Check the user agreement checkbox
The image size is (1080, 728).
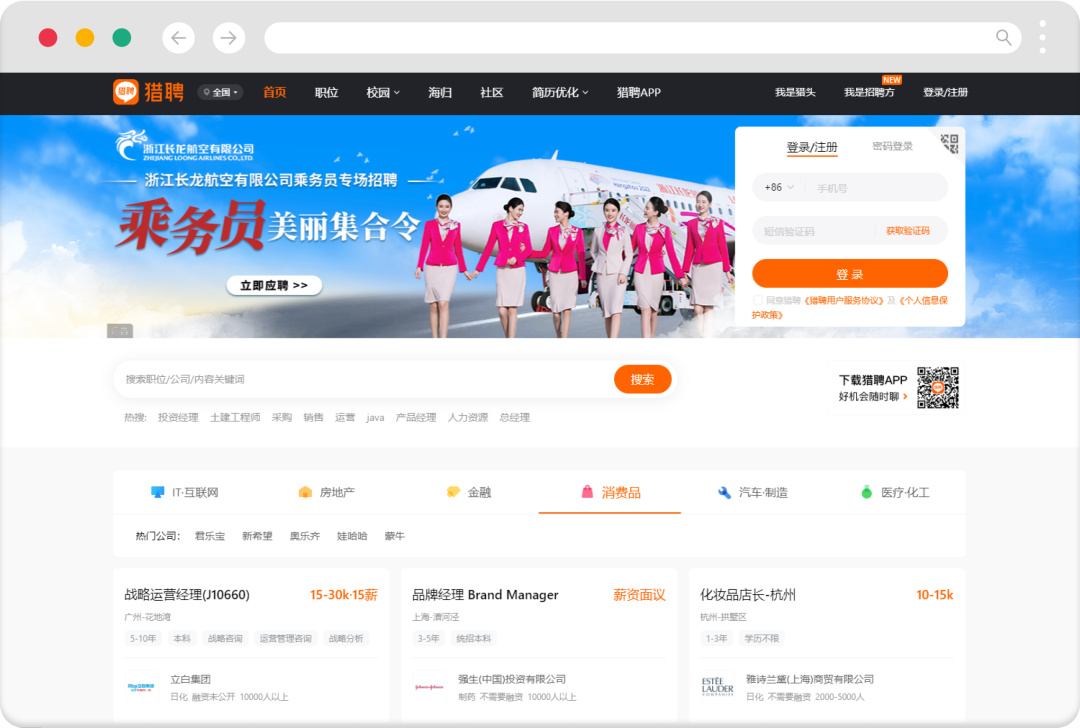[x=758, y=300]
